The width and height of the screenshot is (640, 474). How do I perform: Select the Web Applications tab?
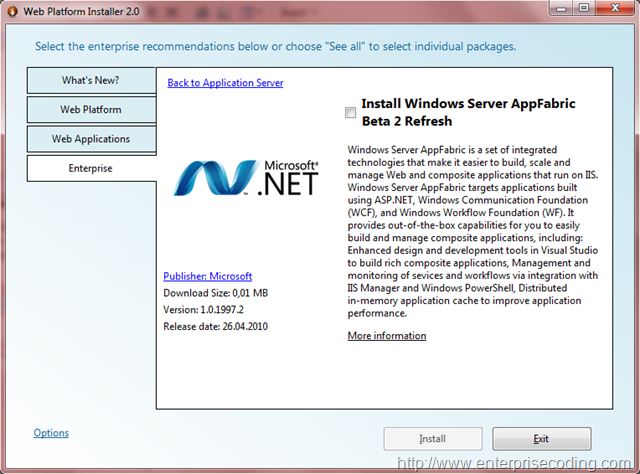[91, 139]
